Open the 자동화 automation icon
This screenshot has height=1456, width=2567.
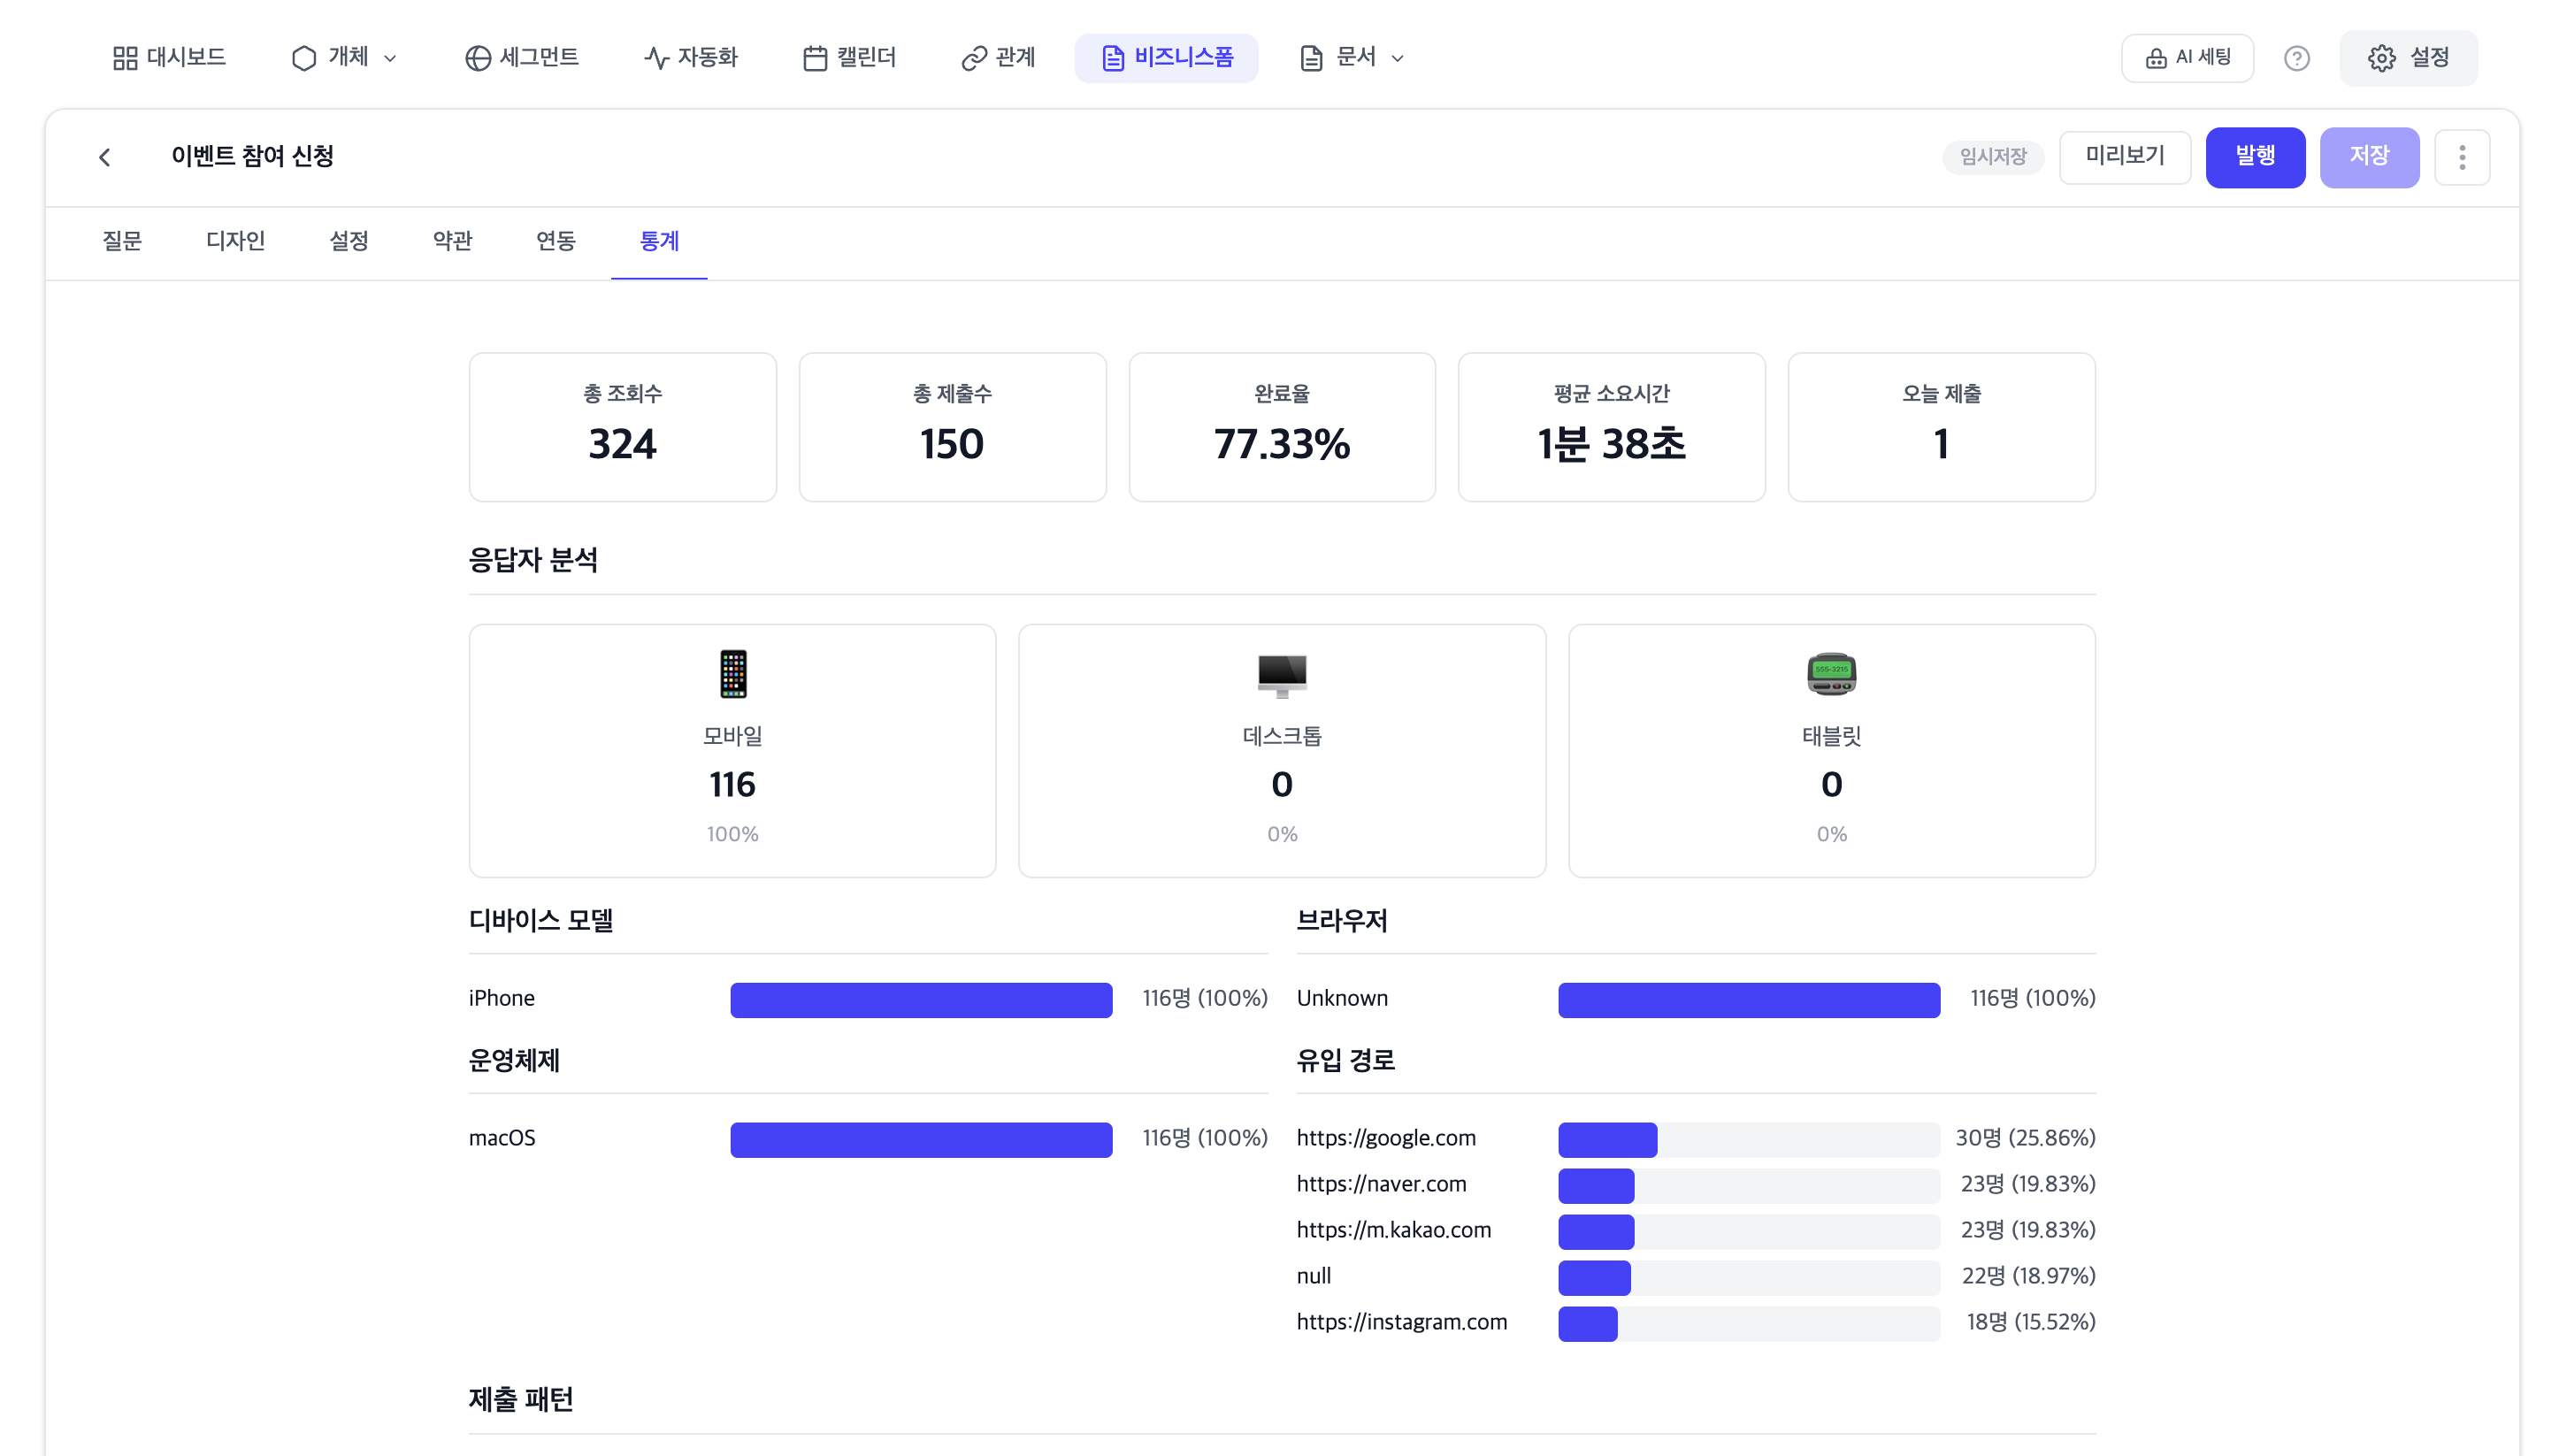[x=656, y=57]
